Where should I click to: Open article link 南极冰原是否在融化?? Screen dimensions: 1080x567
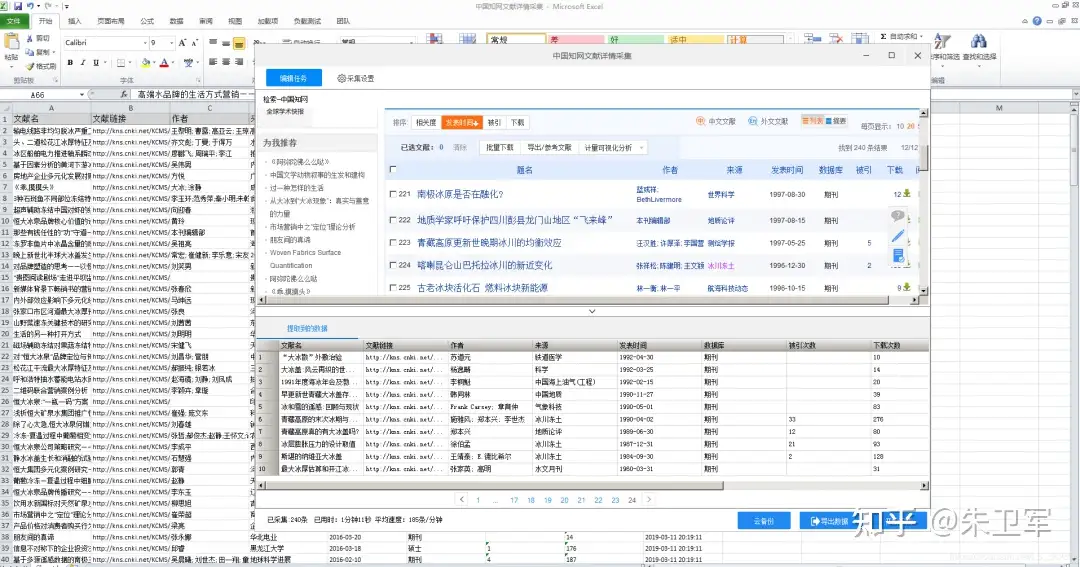[460, 194]
